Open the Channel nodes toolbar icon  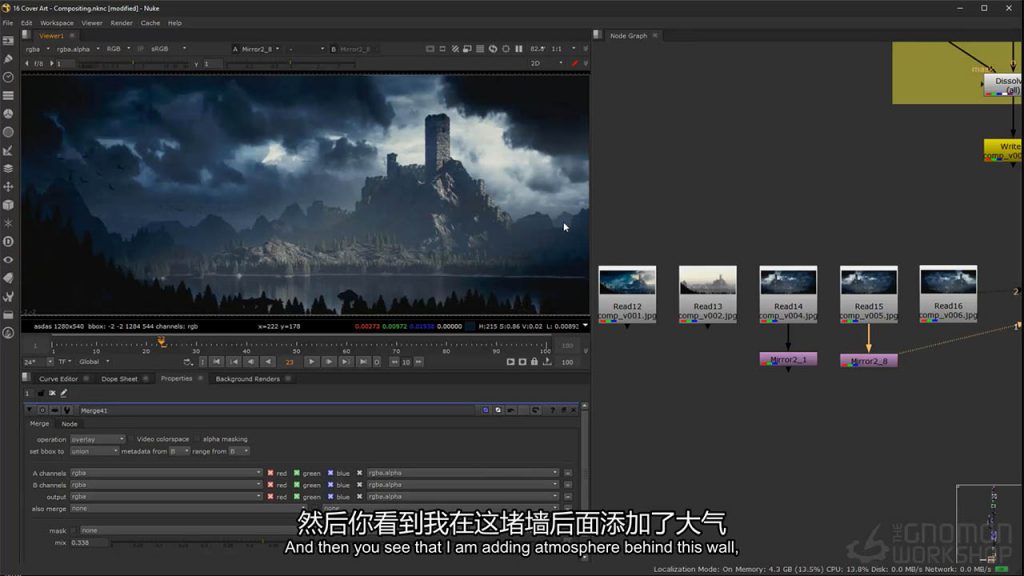coord(8,95)
